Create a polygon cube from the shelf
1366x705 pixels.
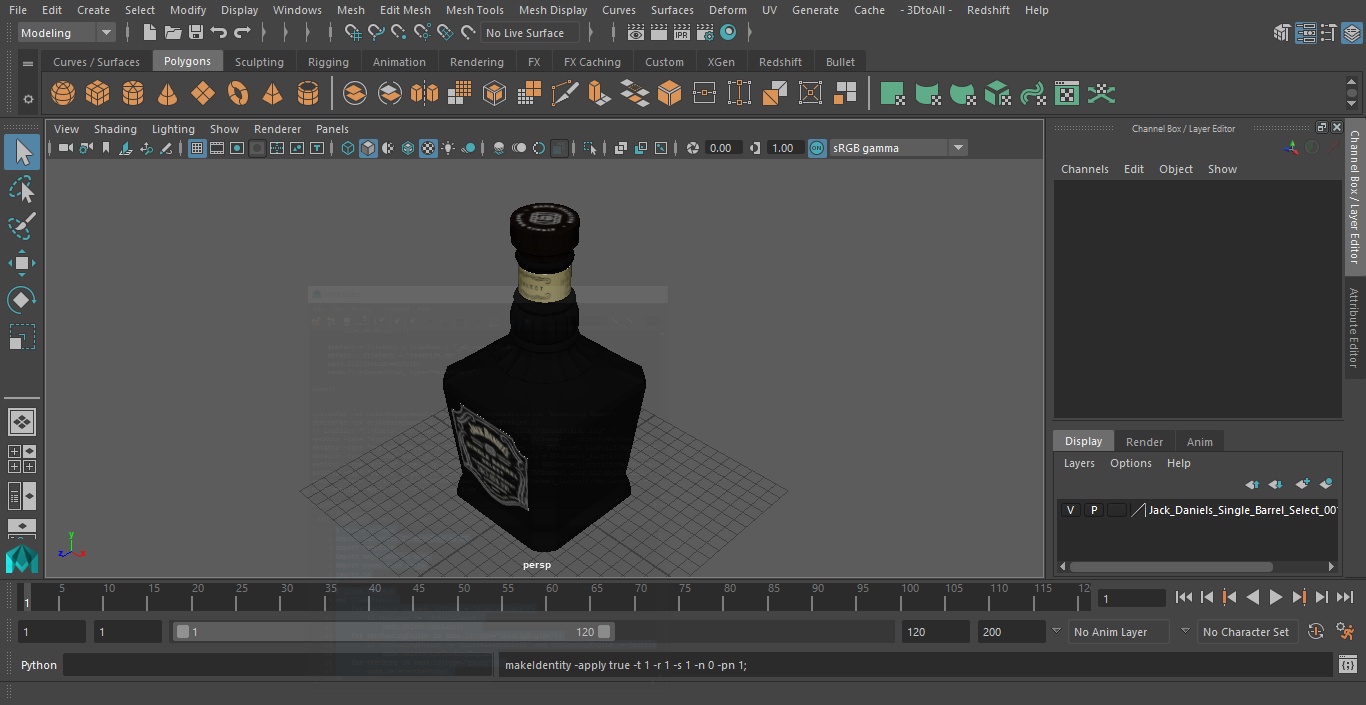tap(98, 94)
